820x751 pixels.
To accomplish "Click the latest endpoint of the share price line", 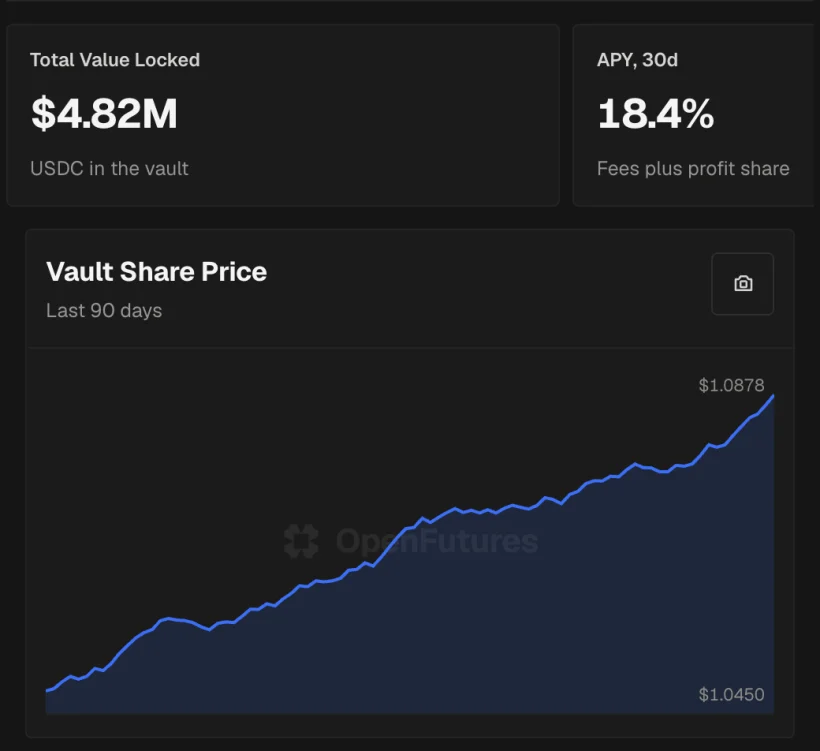I will click(773, 396).
